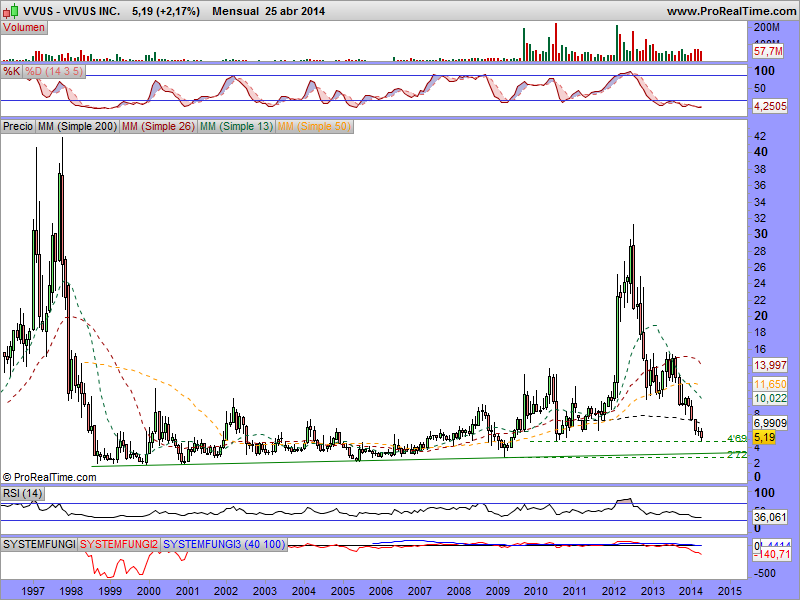Click the 36,061 RSI value tag

770,517
